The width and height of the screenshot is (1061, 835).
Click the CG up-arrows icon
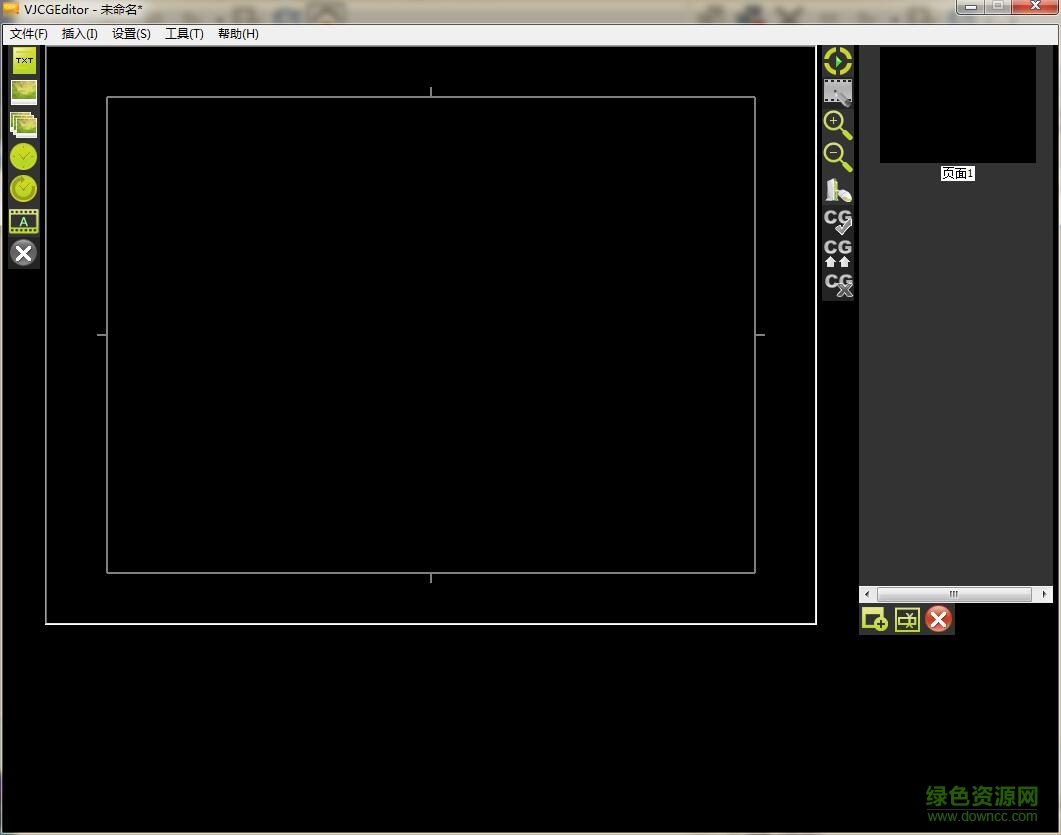pos(838,253)
